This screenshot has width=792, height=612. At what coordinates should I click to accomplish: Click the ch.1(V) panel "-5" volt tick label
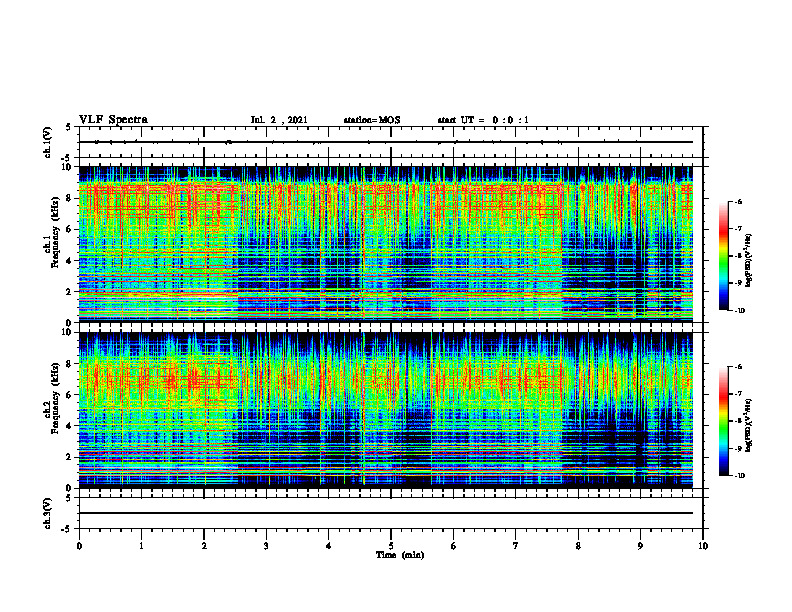[x=67, y=158]
